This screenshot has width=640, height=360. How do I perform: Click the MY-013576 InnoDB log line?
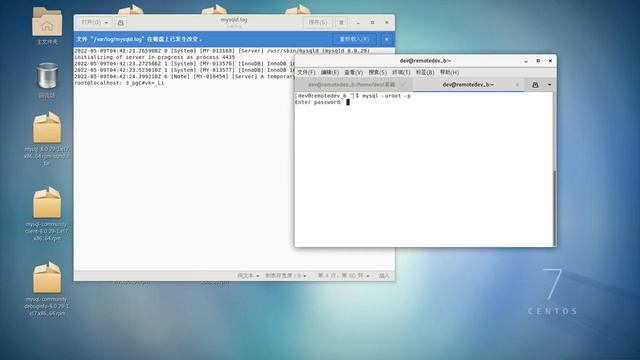coord(184,64)
